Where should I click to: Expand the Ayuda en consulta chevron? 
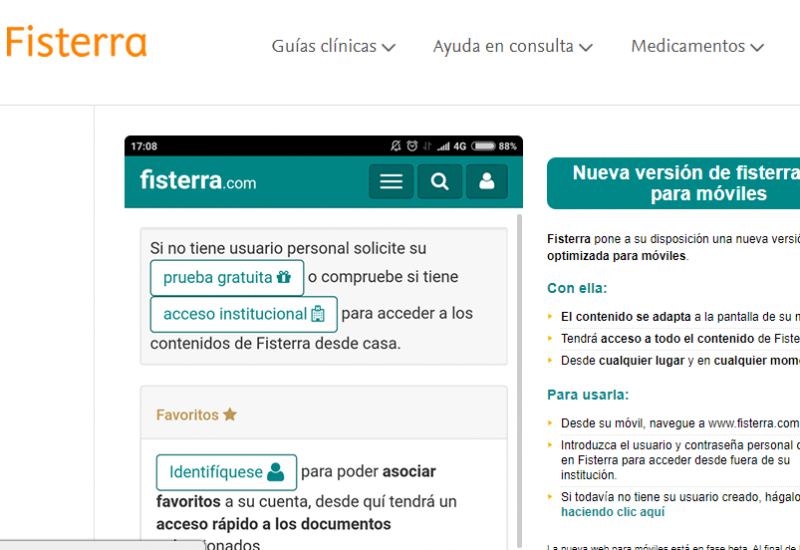[586, 48]
